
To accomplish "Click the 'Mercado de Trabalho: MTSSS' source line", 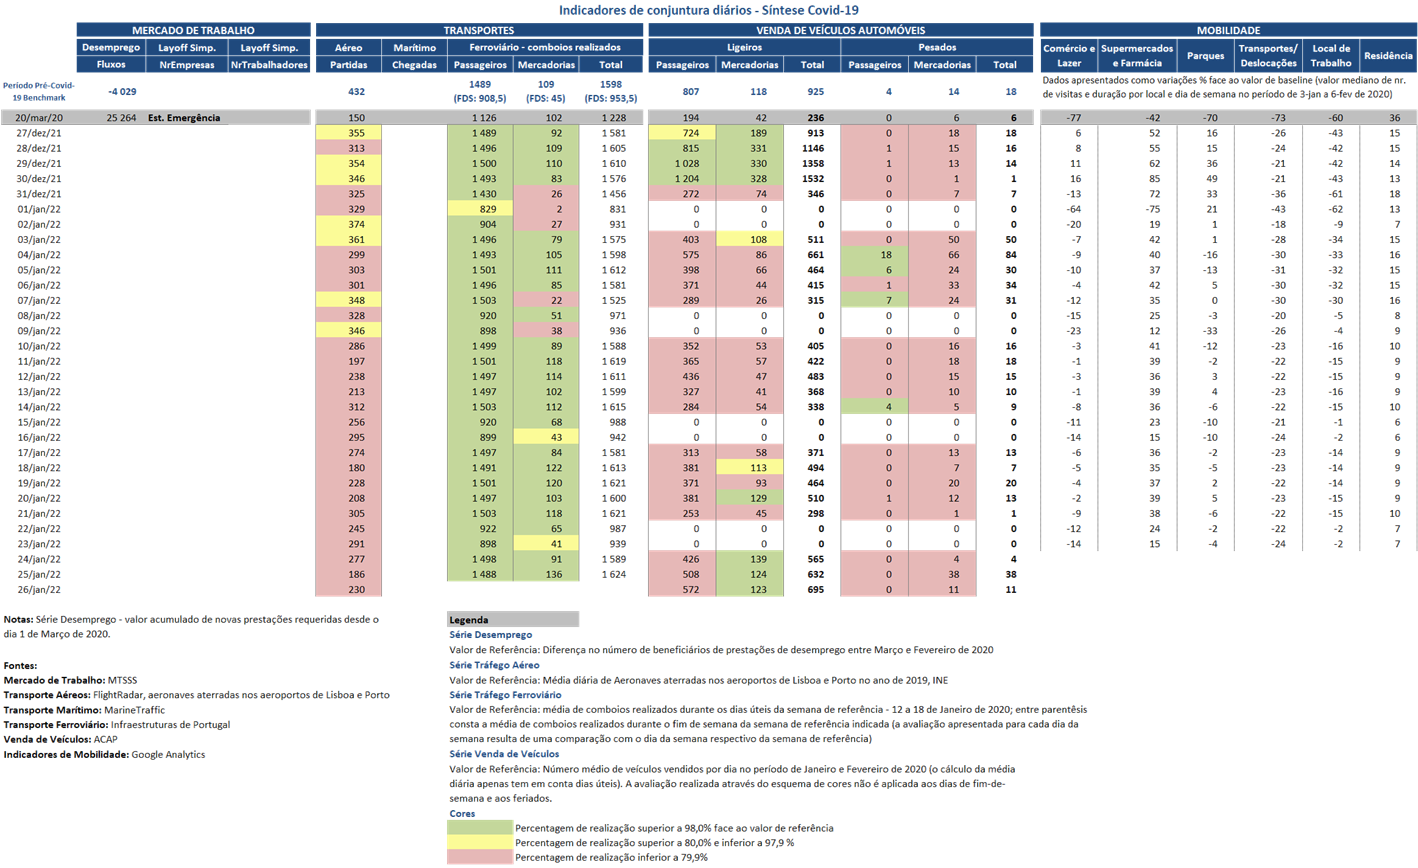I will coord(70,680).
